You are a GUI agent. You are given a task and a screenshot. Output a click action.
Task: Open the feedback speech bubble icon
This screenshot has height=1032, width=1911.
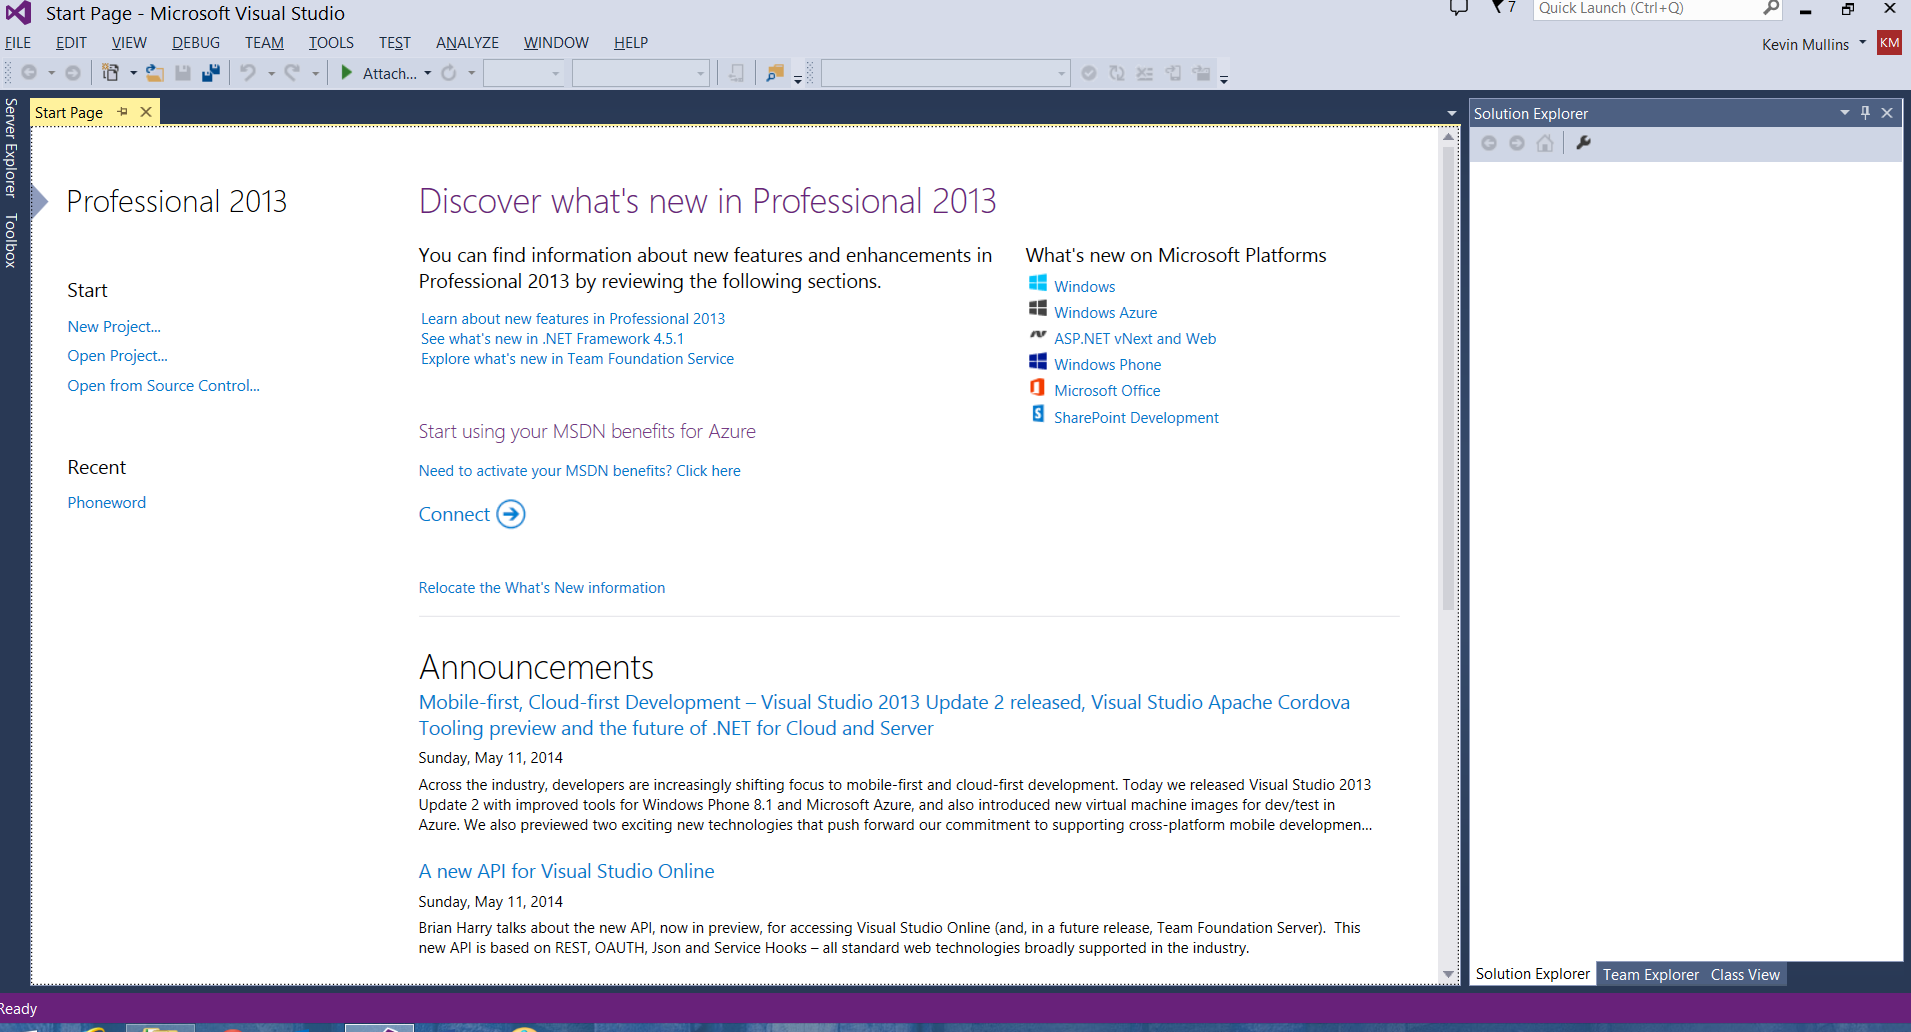pos(1459,8)
